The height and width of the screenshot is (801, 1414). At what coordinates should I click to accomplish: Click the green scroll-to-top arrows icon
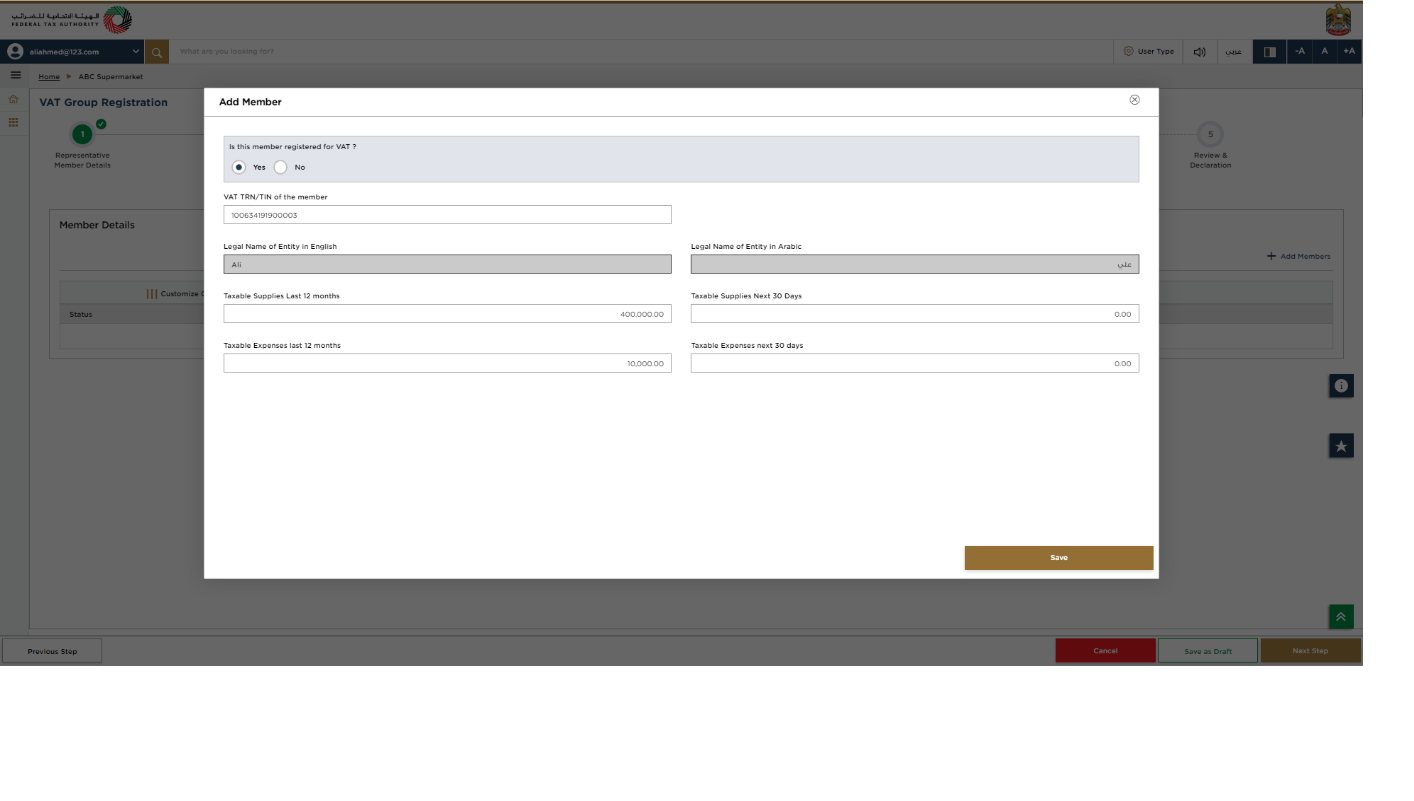pyautogui.click(x=1341, y=617)
